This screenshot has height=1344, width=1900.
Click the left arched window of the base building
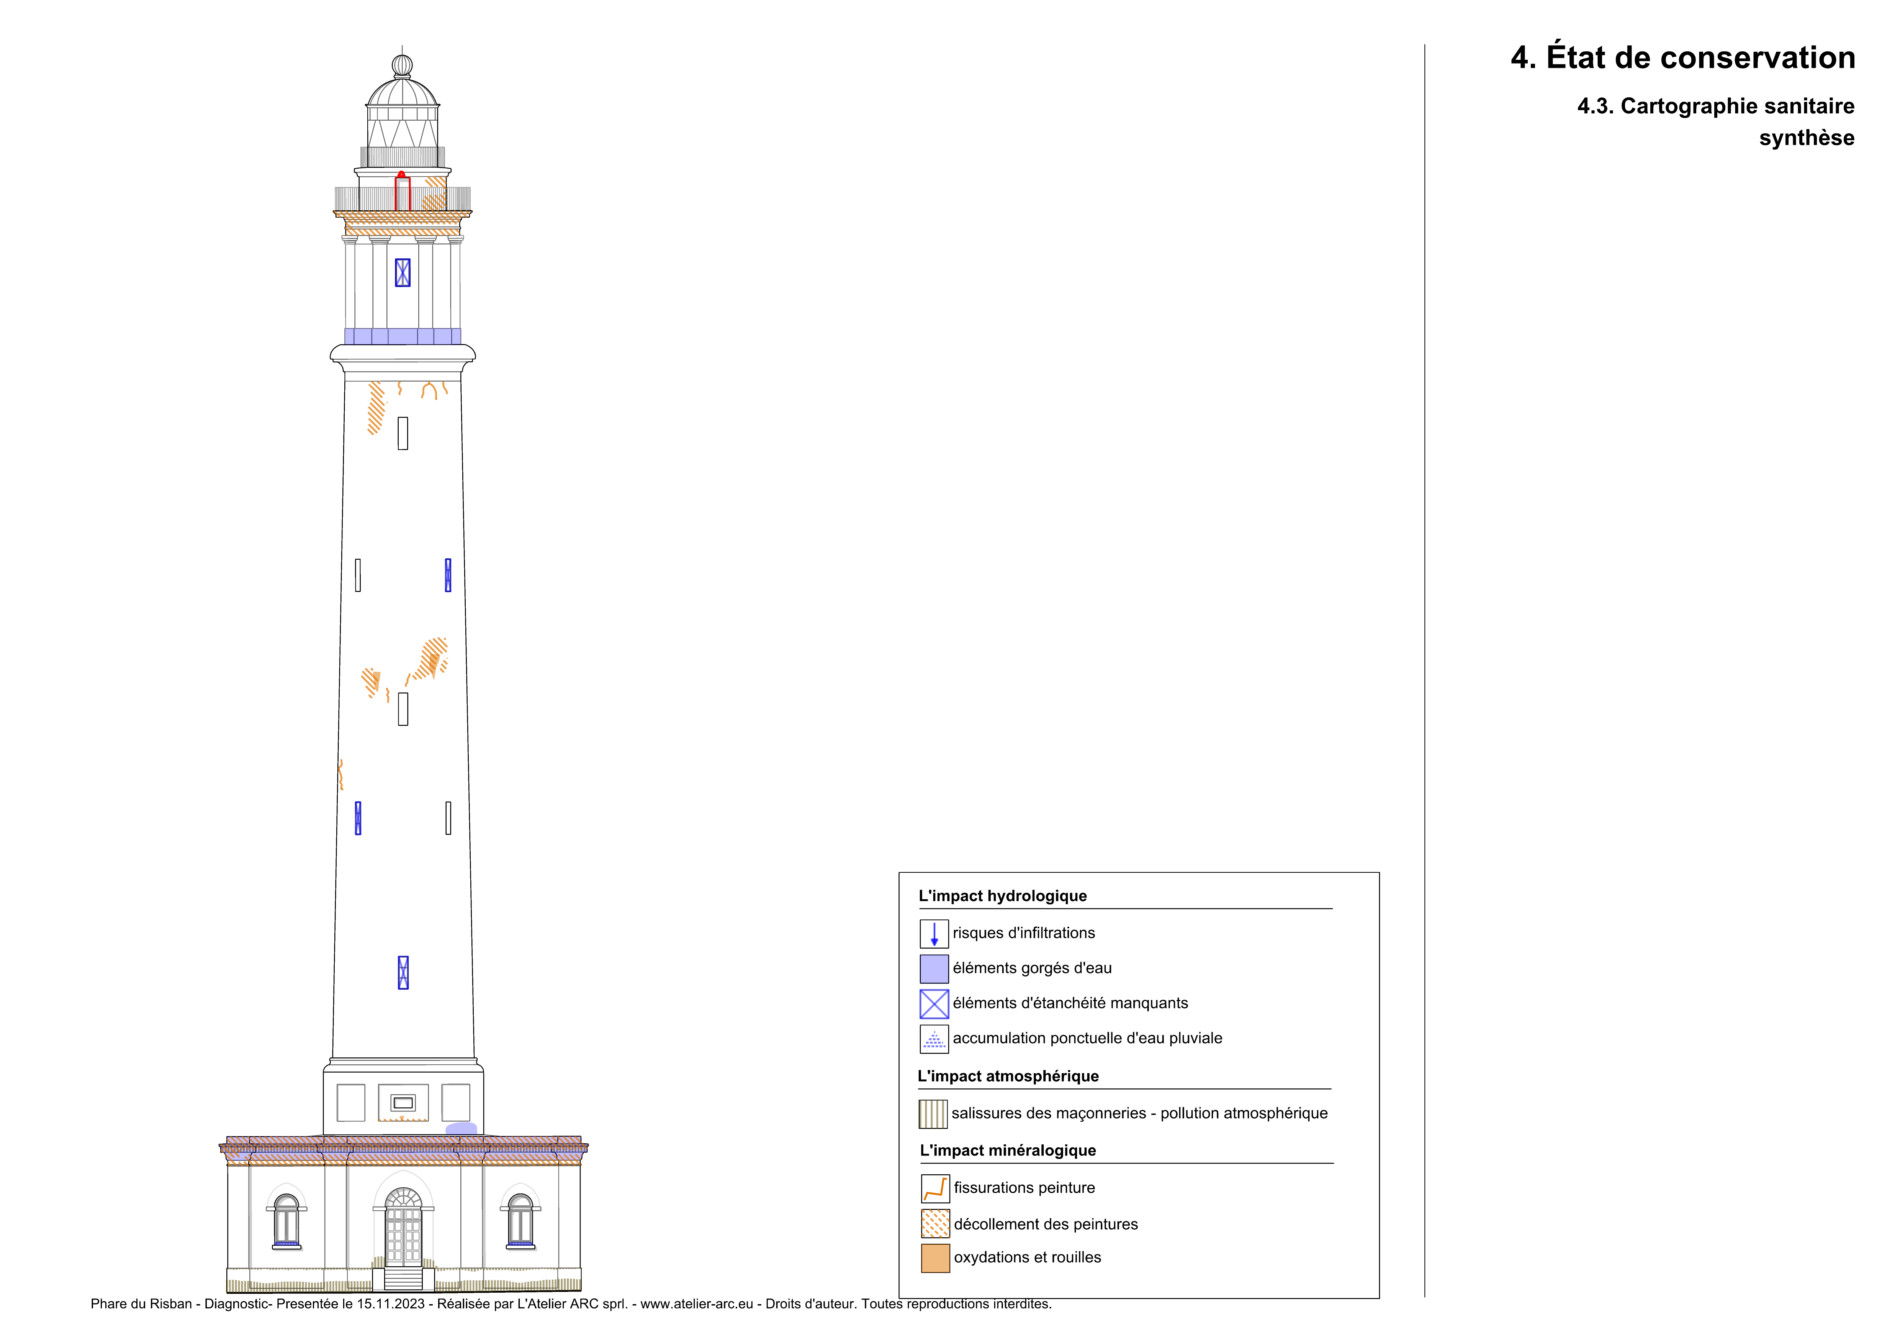point(287,1220)
